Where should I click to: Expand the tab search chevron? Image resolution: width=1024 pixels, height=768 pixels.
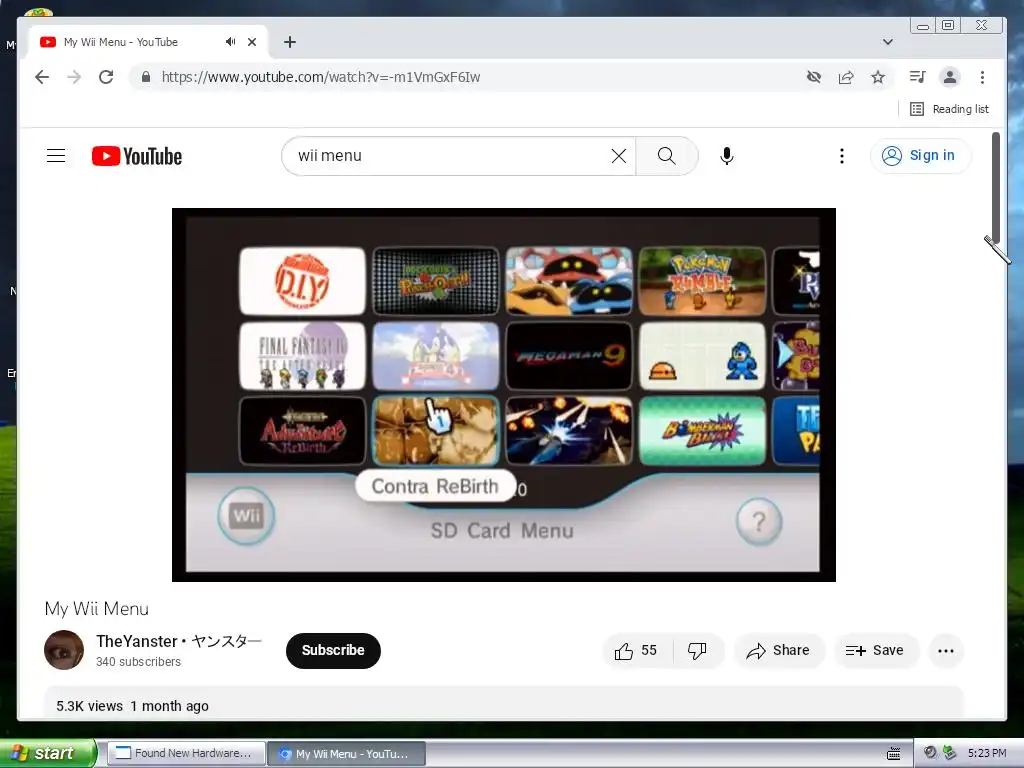pyautogui.click(x=888, y=42)
